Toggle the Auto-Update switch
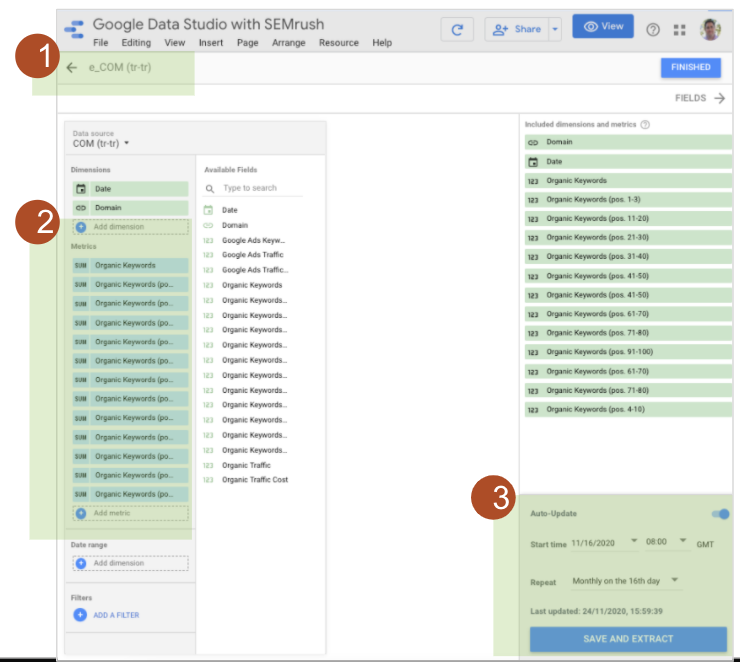 (720, 514)
